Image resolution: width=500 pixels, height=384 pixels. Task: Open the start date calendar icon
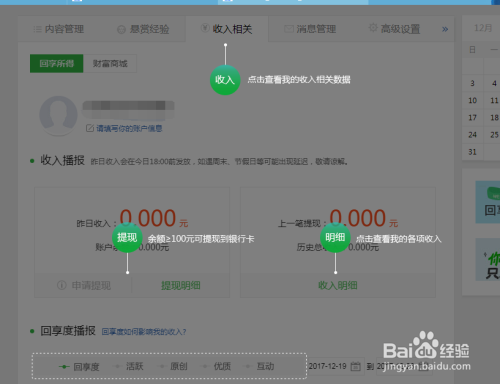[x=356, y=366]
